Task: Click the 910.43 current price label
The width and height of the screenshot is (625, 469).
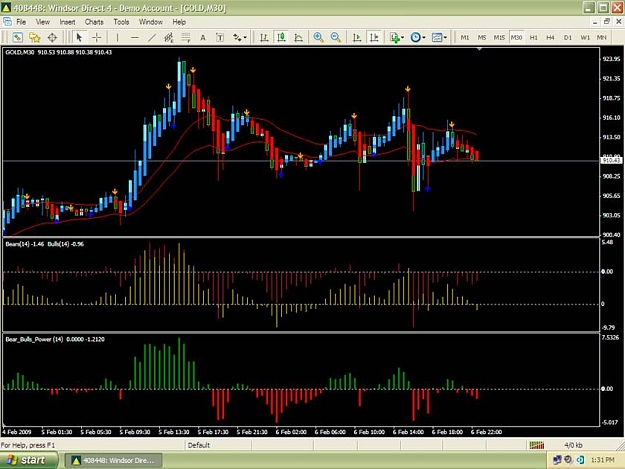Action: [x=611, y=160]
